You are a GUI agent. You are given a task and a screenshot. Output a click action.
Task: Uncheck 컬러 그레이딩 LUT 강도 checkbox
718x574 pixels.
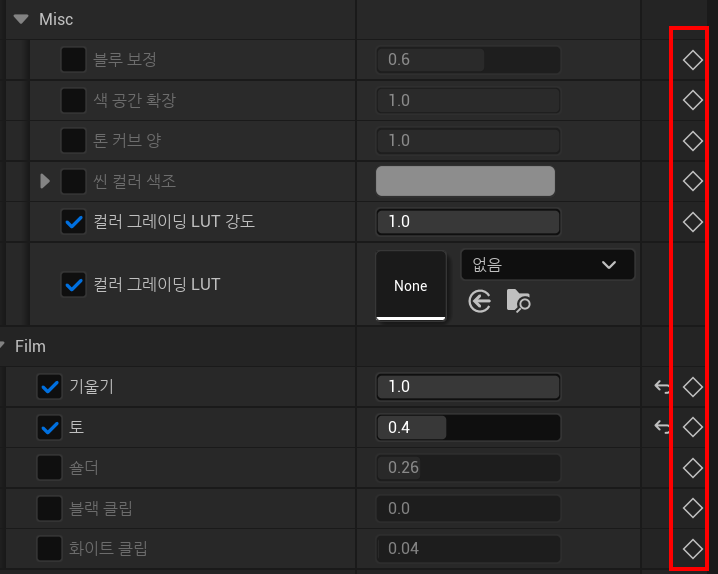[x=73, y=222]
